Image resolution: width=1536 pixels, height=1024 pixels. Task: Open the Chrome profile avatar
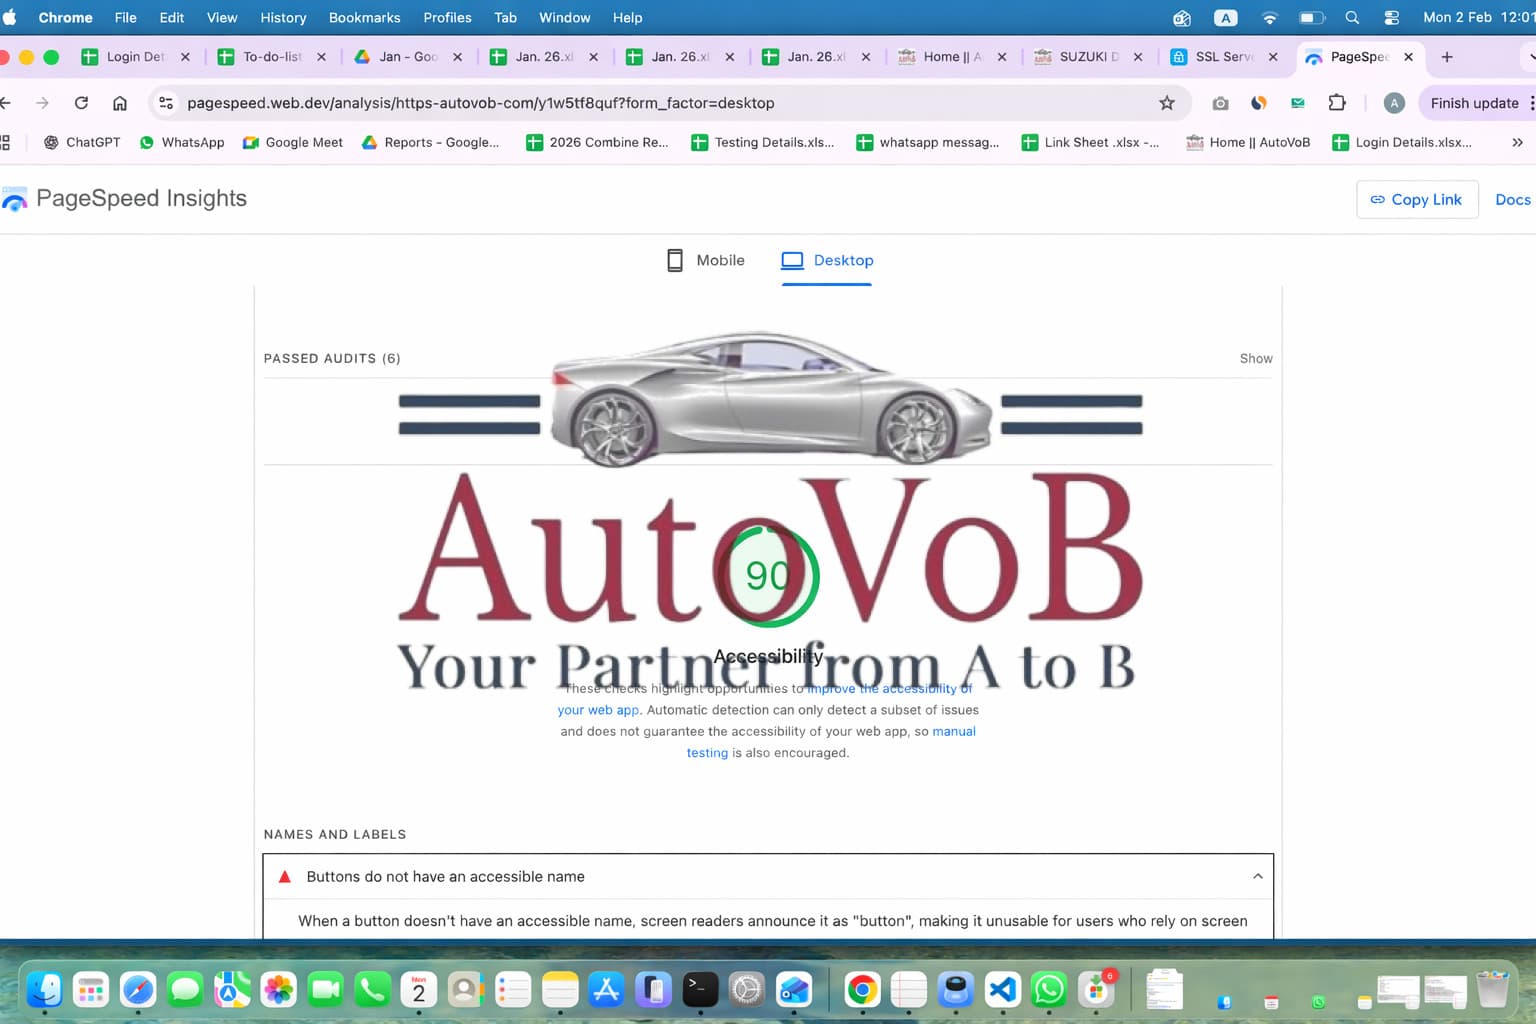tap(1394, 103)
